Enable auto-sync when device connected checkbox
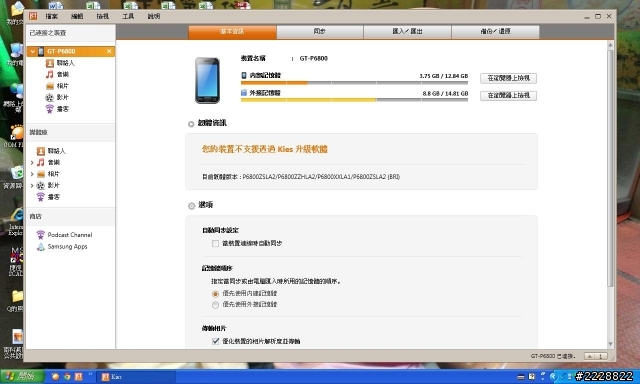 [x=216, y=244]
